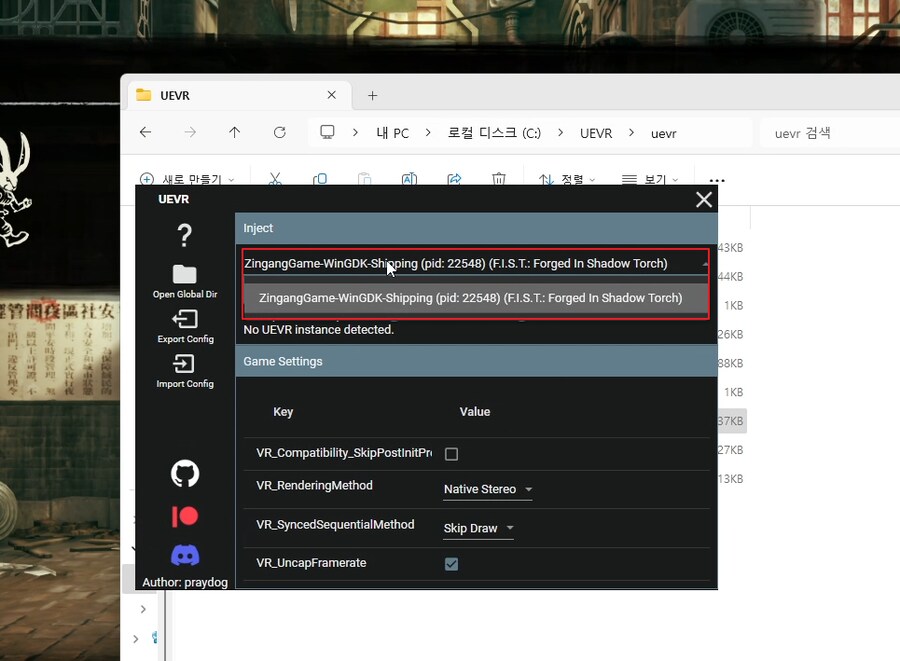Select ZingangGame-WinGDK-Shipping from the dropdown list
This screenshot has height=661, width=900.
[470, 298]
